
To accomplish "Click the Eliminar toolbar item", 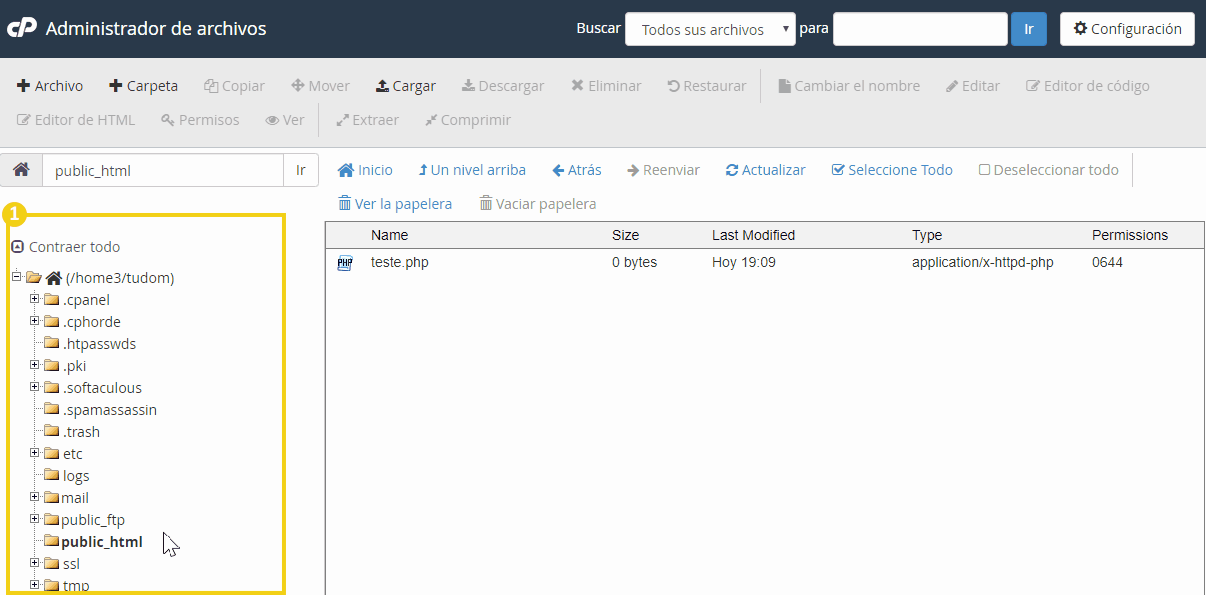I will [x=606, y=86].
